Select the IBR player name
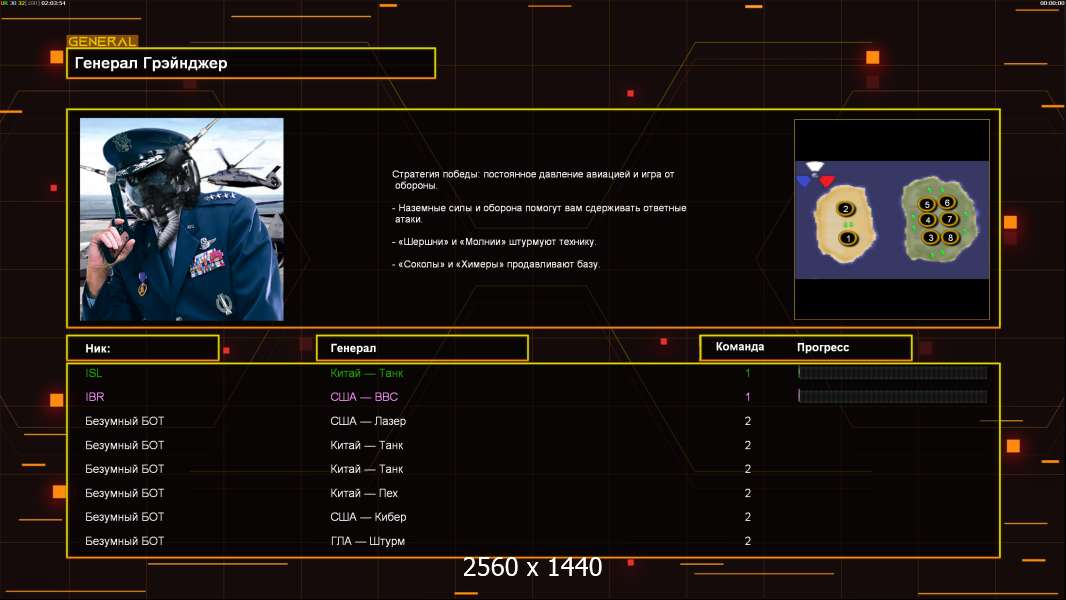 (x=95, y=397)
